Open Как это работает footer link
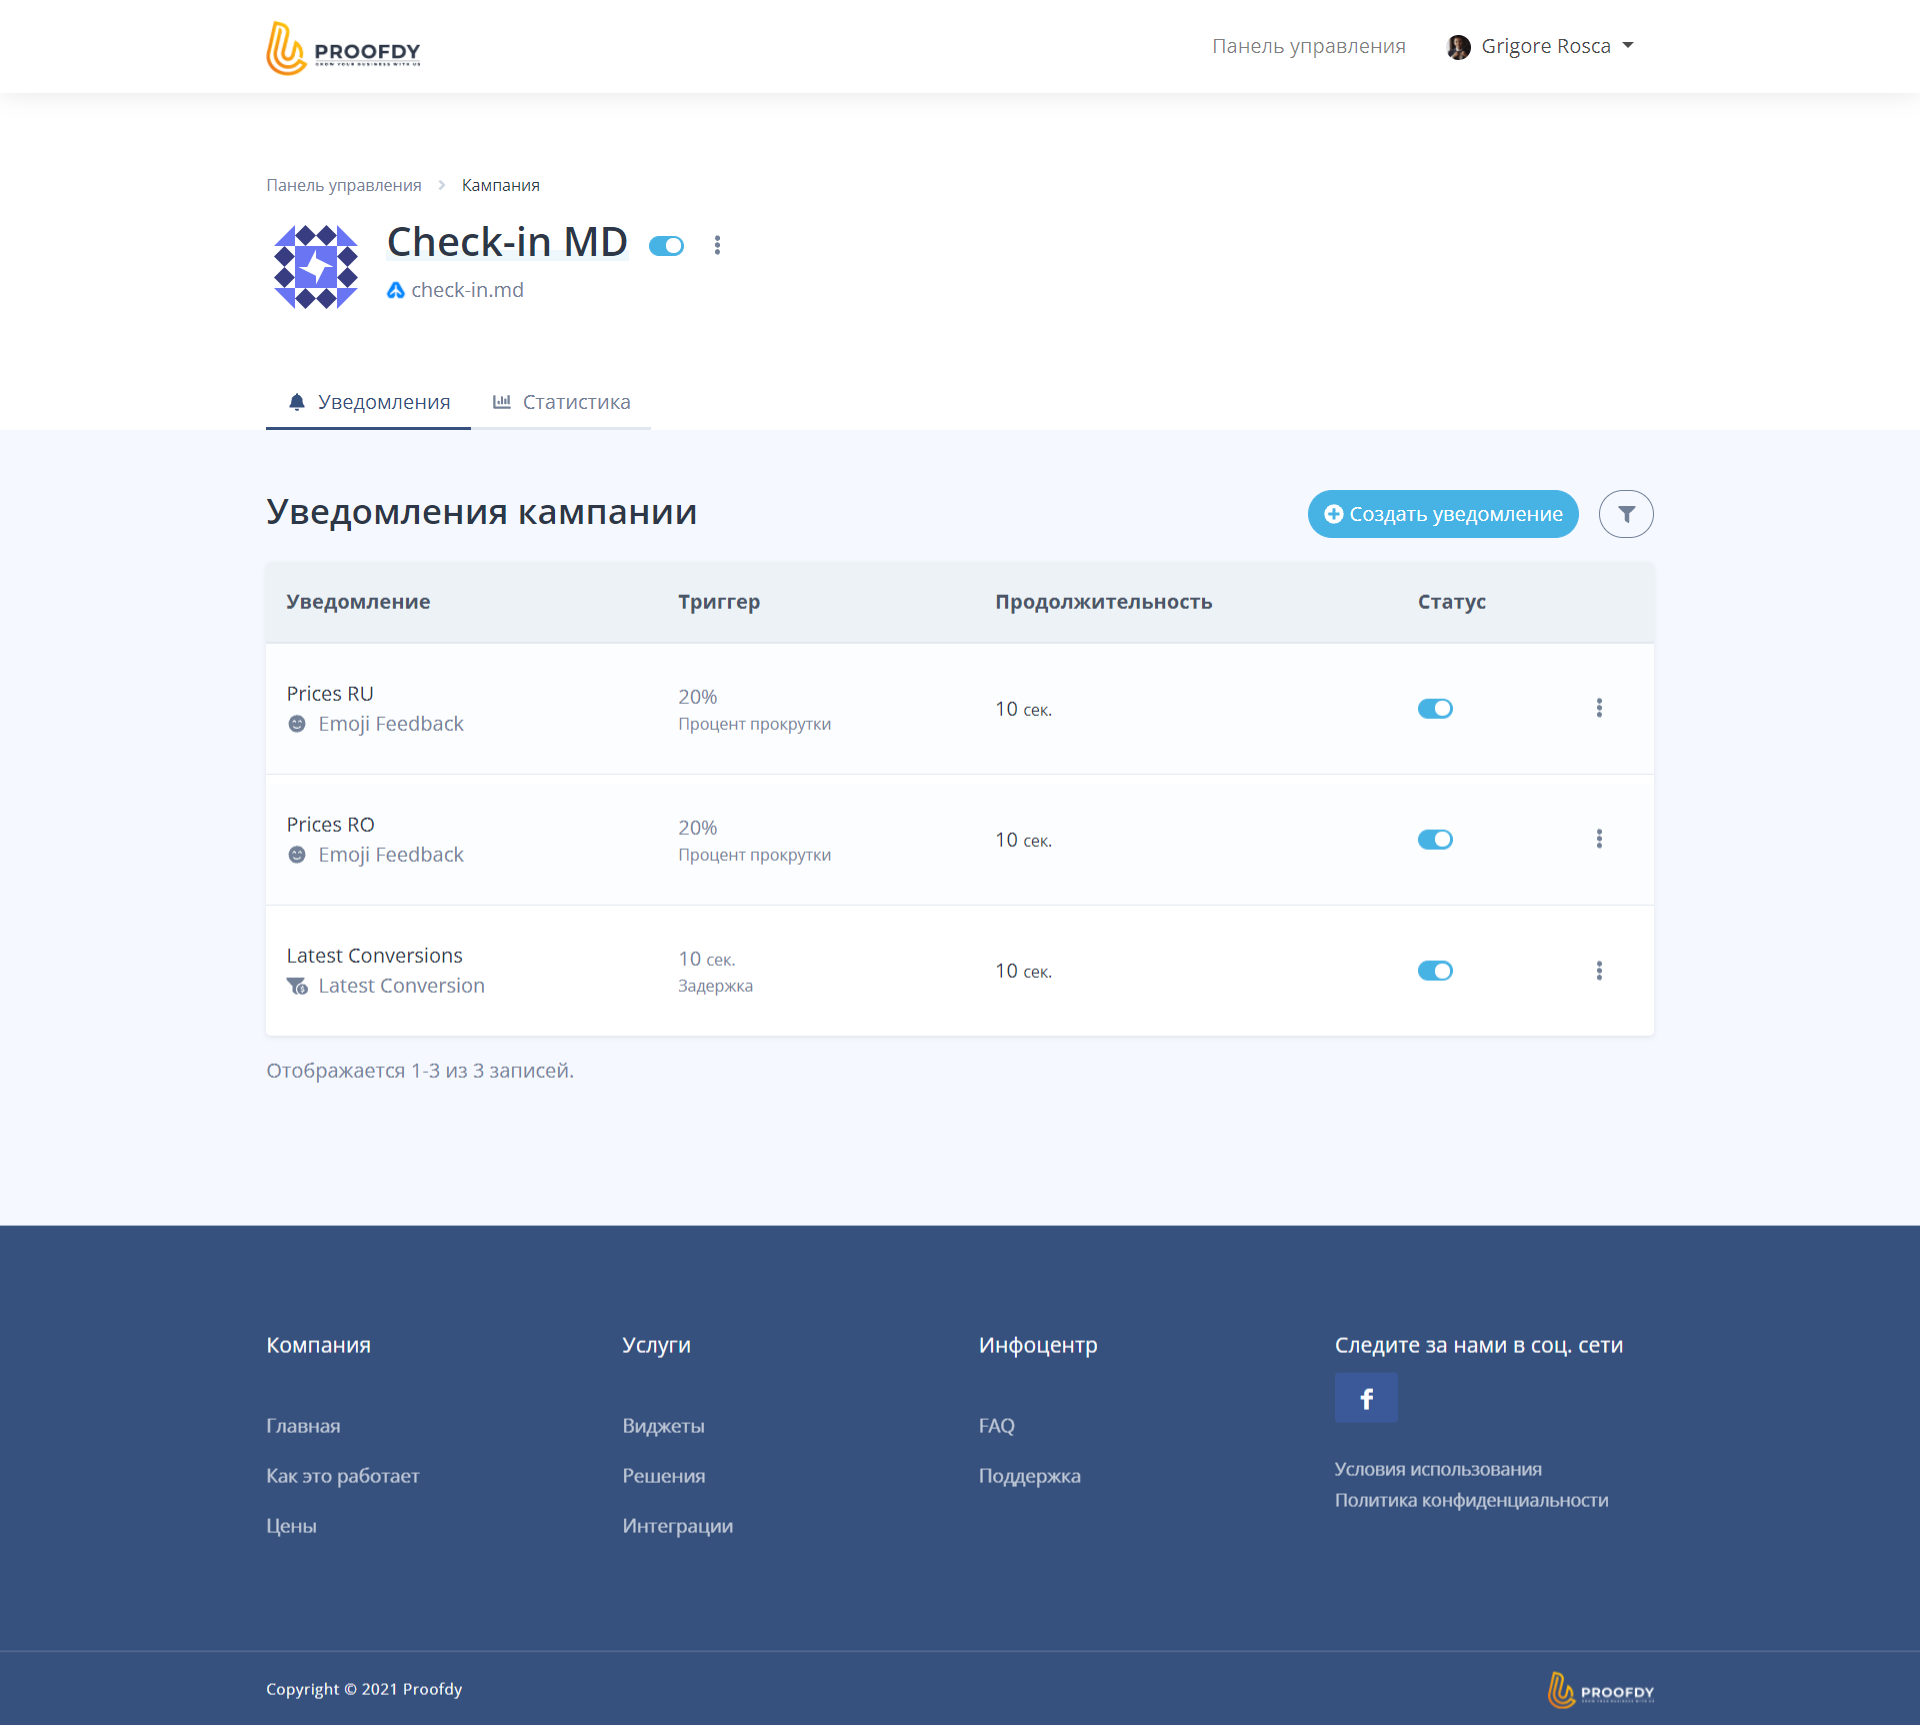 (342, 1476)
